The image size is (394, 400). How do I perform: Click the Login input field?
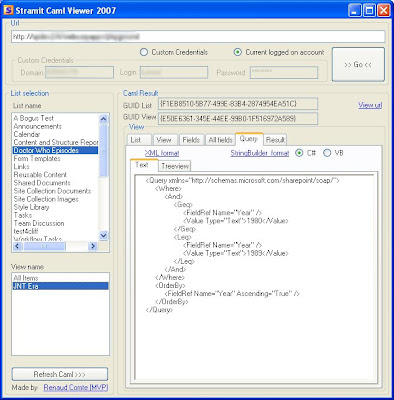174,72
